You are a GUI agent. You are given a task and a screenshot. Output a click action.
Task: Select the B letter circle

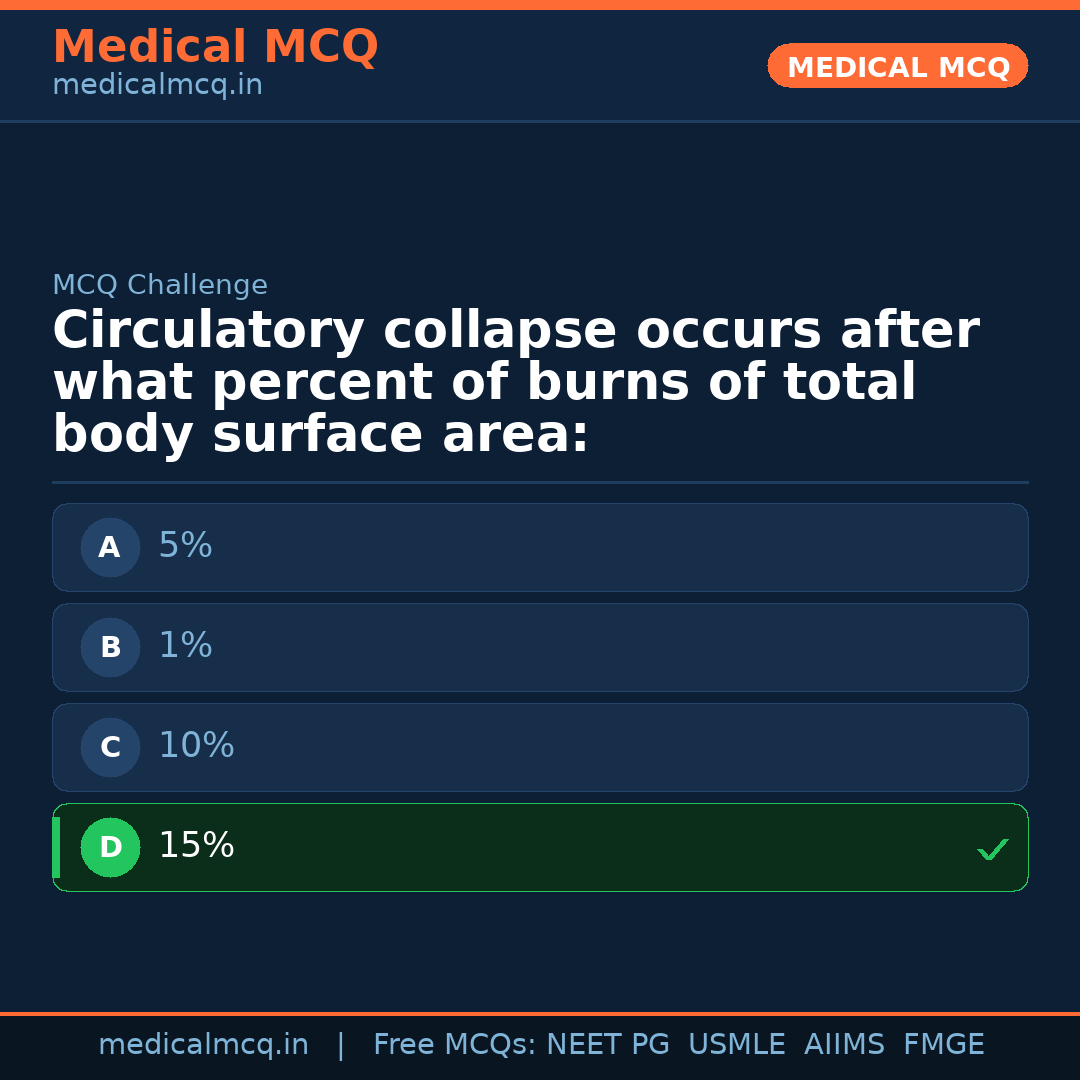tap(110, 648)
